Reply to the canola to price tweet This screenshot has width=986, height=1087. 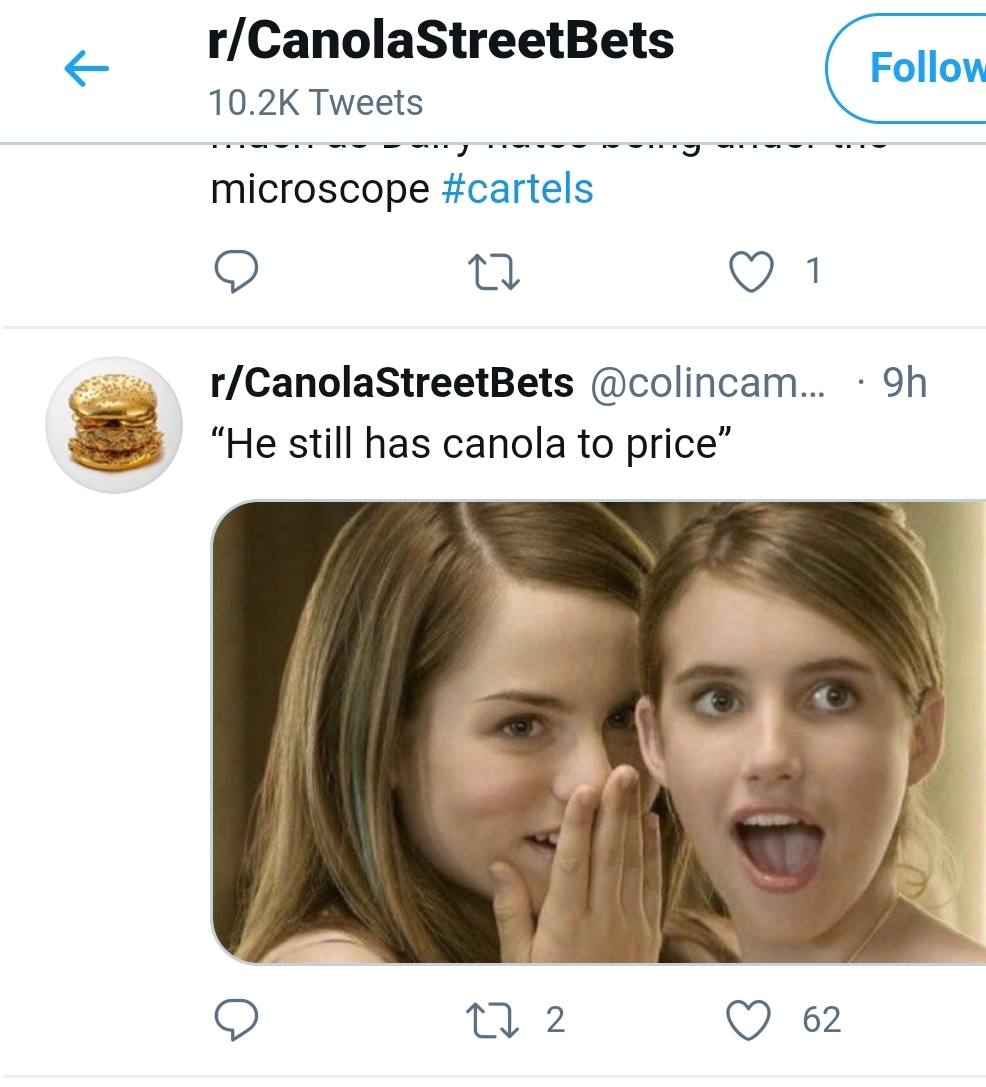point(236,1020)
